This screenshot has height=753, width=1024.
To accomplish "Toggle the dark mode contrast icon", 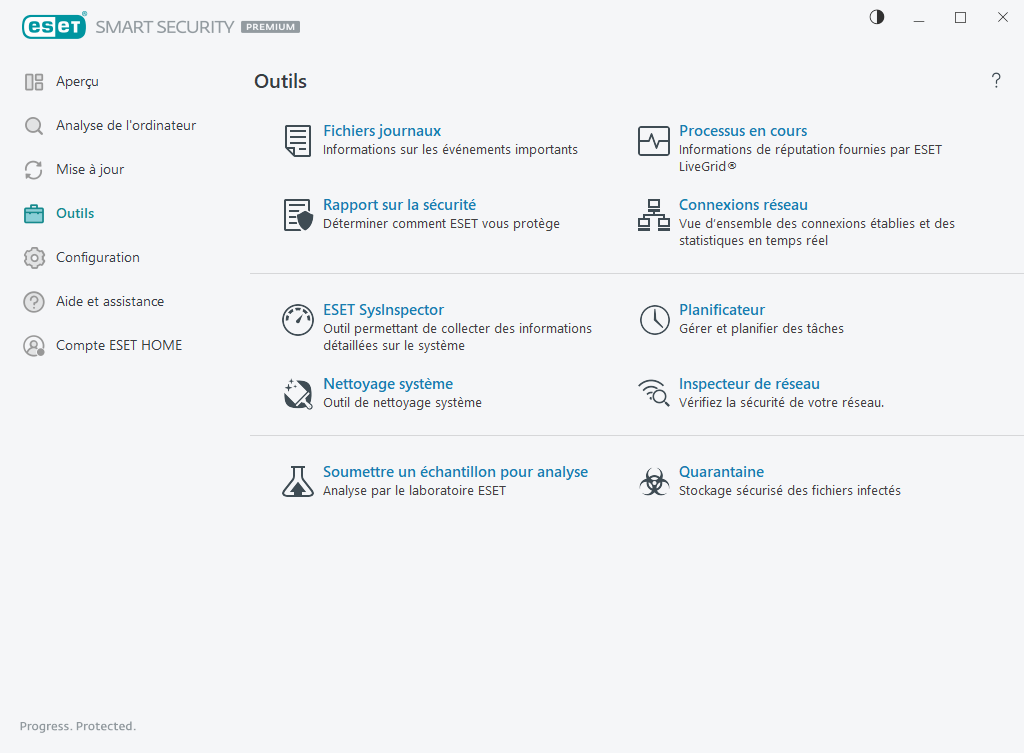I will click(x=876, y=17).
